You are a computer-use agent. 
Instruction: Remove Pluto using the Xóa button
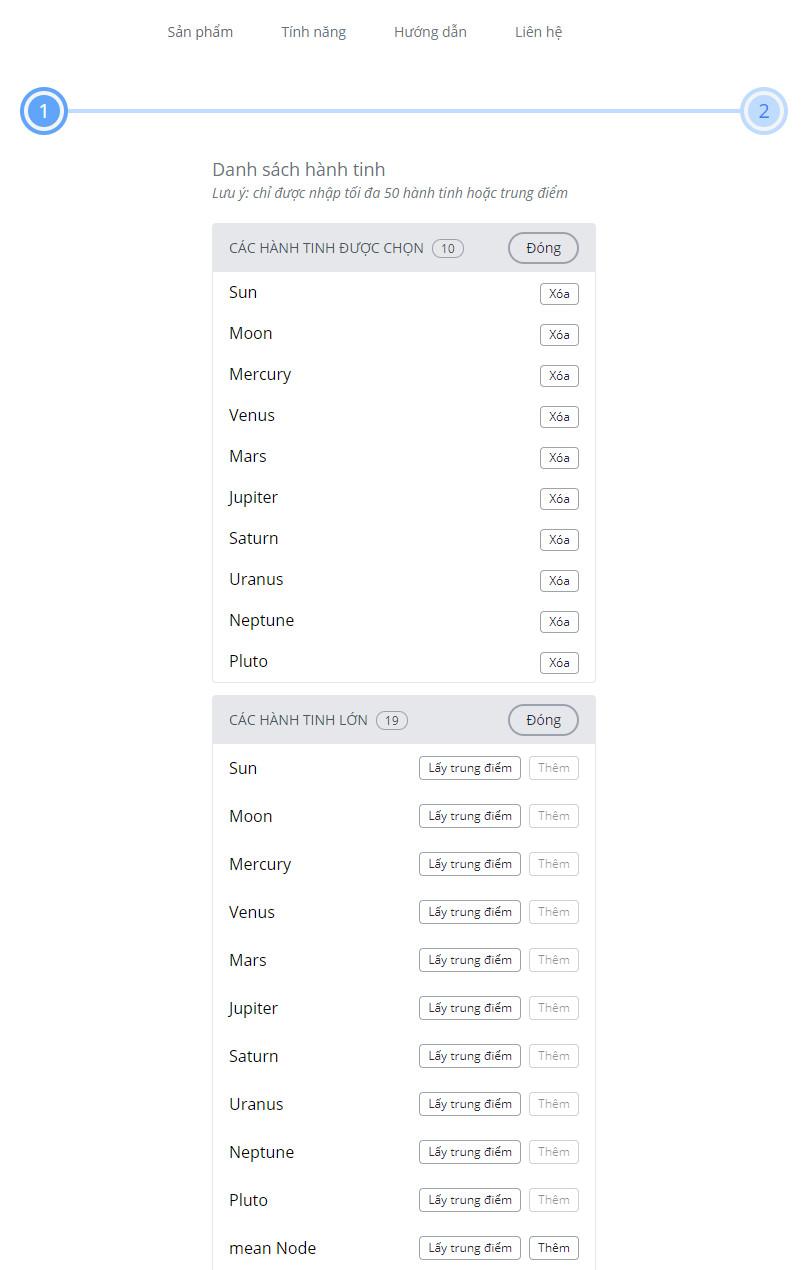pyautogui.click(x=558, y=662)
